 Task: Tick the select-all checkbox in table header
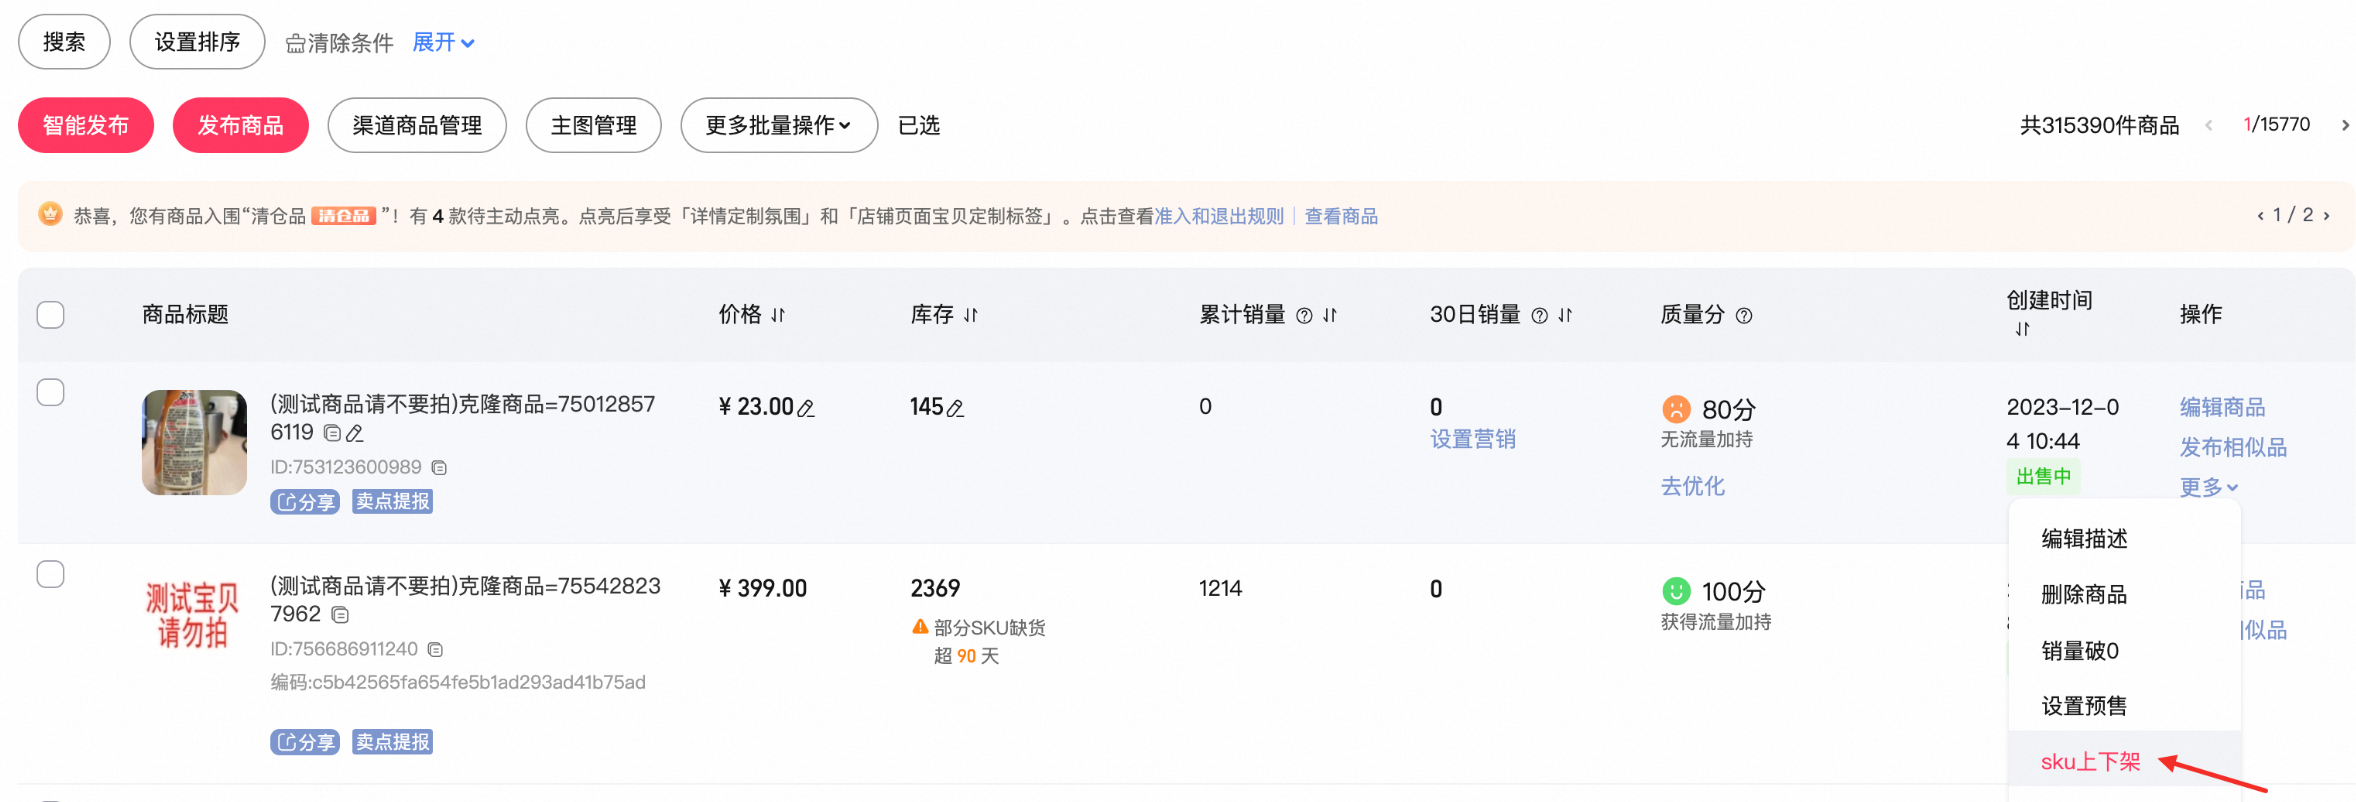coord(50,315)
